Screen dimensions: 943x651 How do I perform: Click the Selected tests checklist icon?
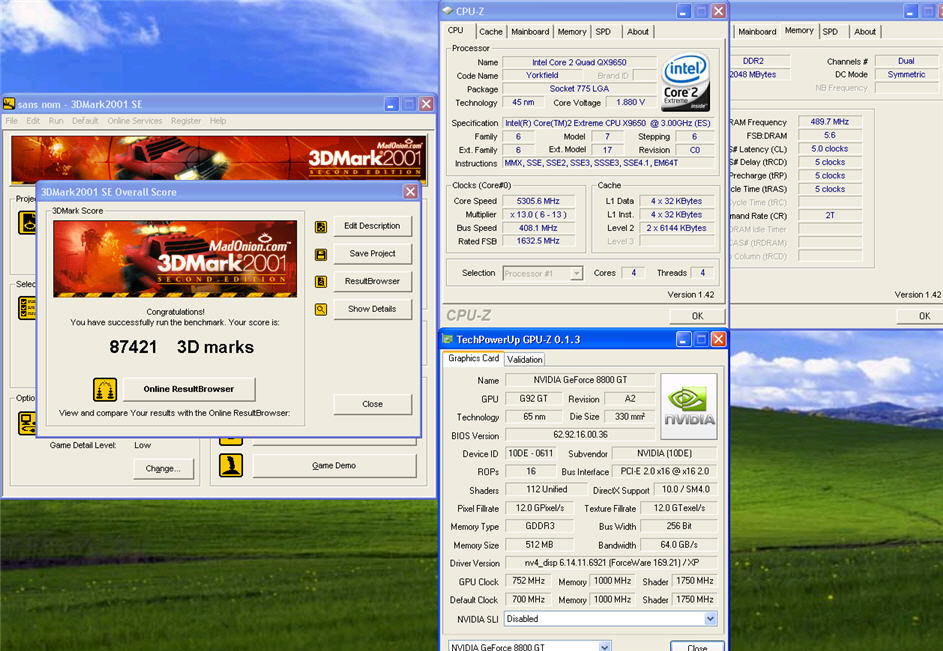coord(26,308)
